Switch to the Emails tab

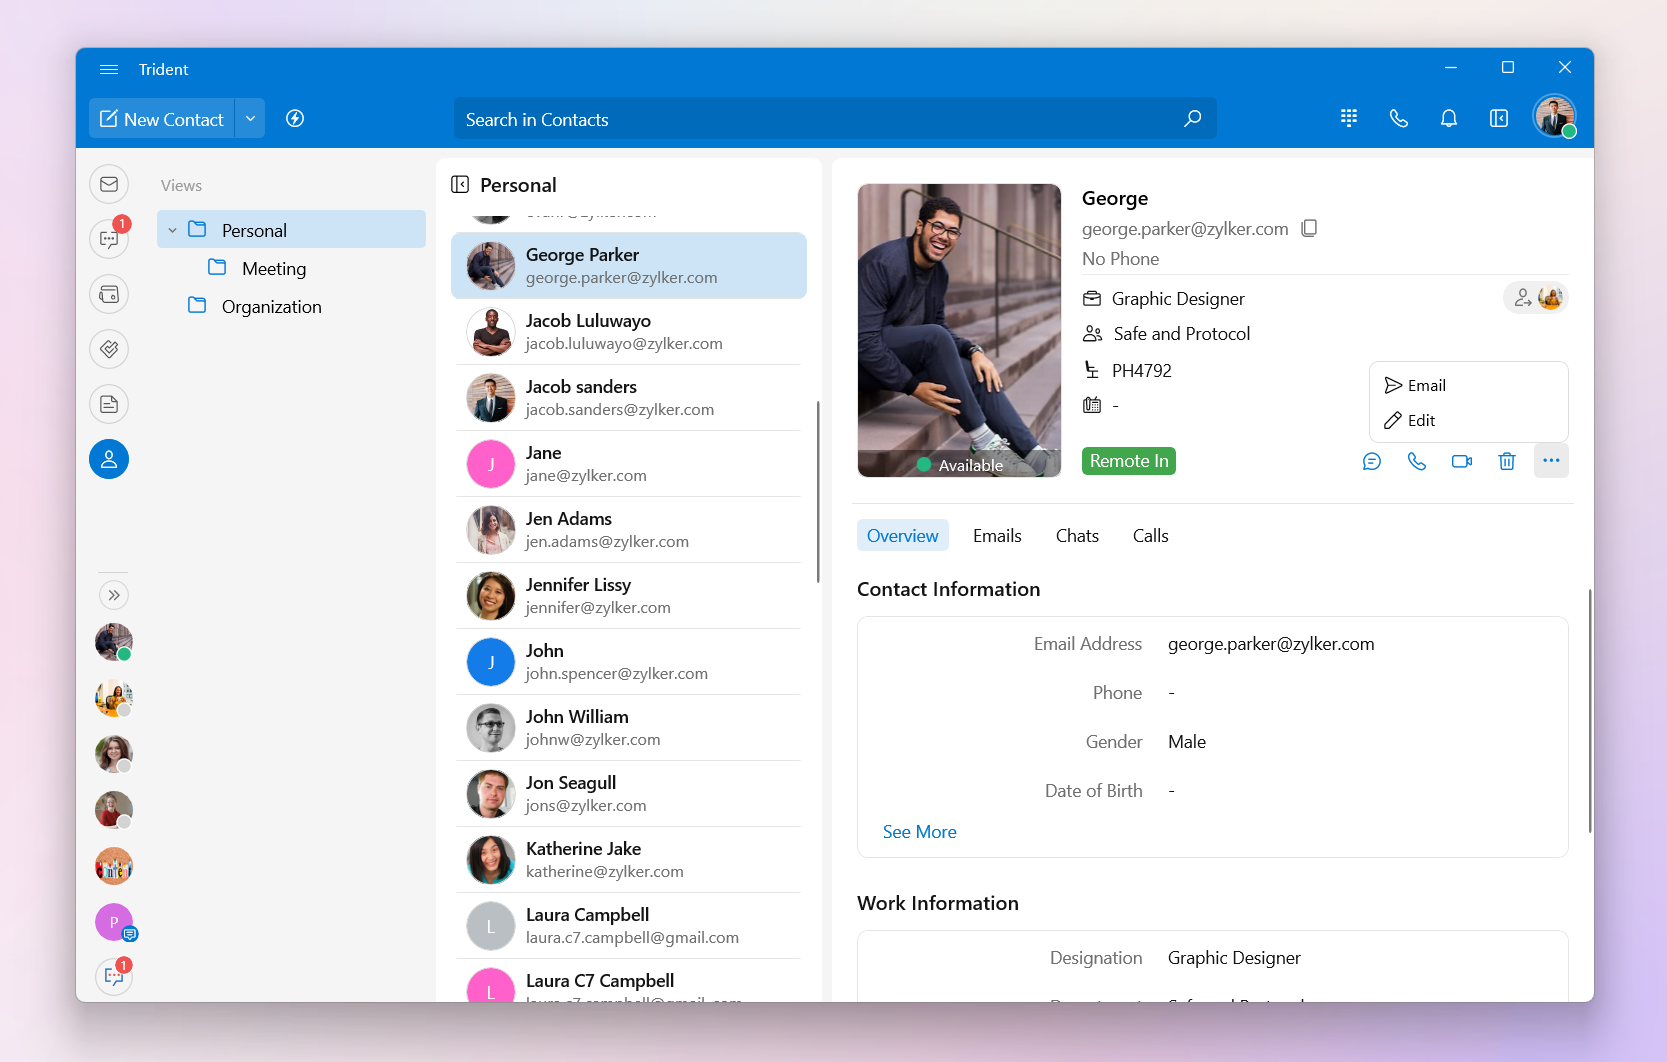coord(997,536)
